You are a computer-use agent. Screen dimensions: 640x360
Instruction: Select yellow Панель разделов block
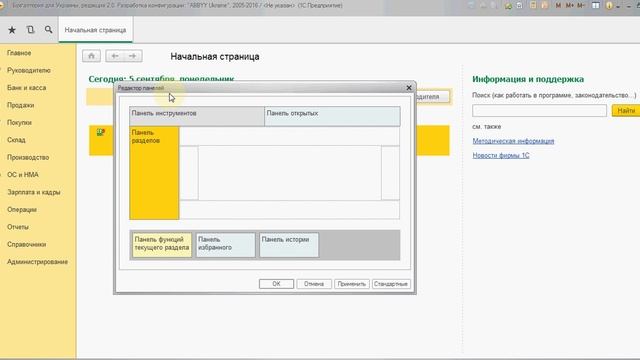154,173
